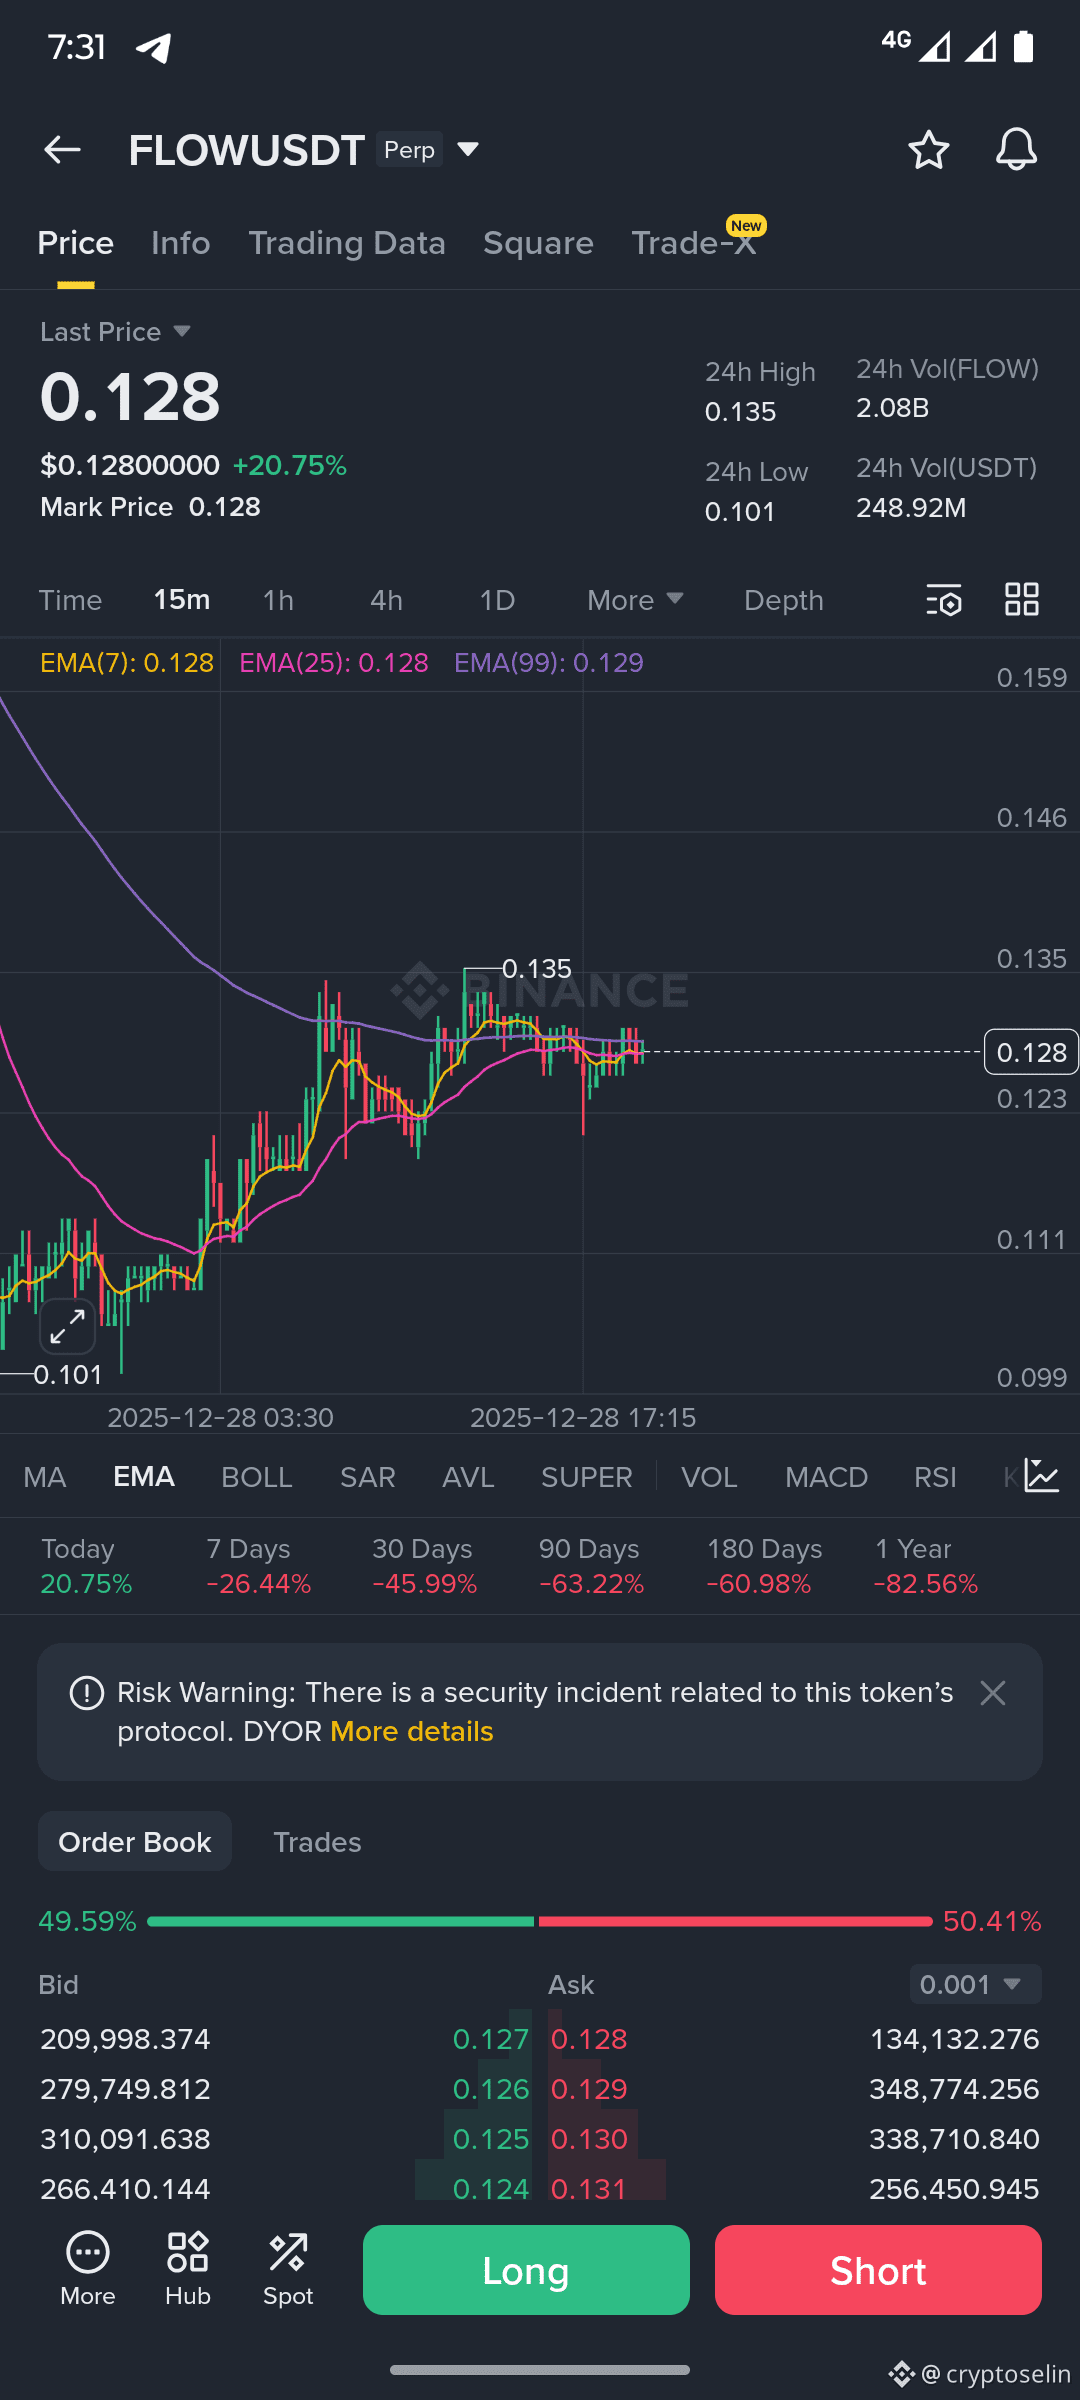
Task: Switch to the Info tab
Action: click(x=181, y=243)
